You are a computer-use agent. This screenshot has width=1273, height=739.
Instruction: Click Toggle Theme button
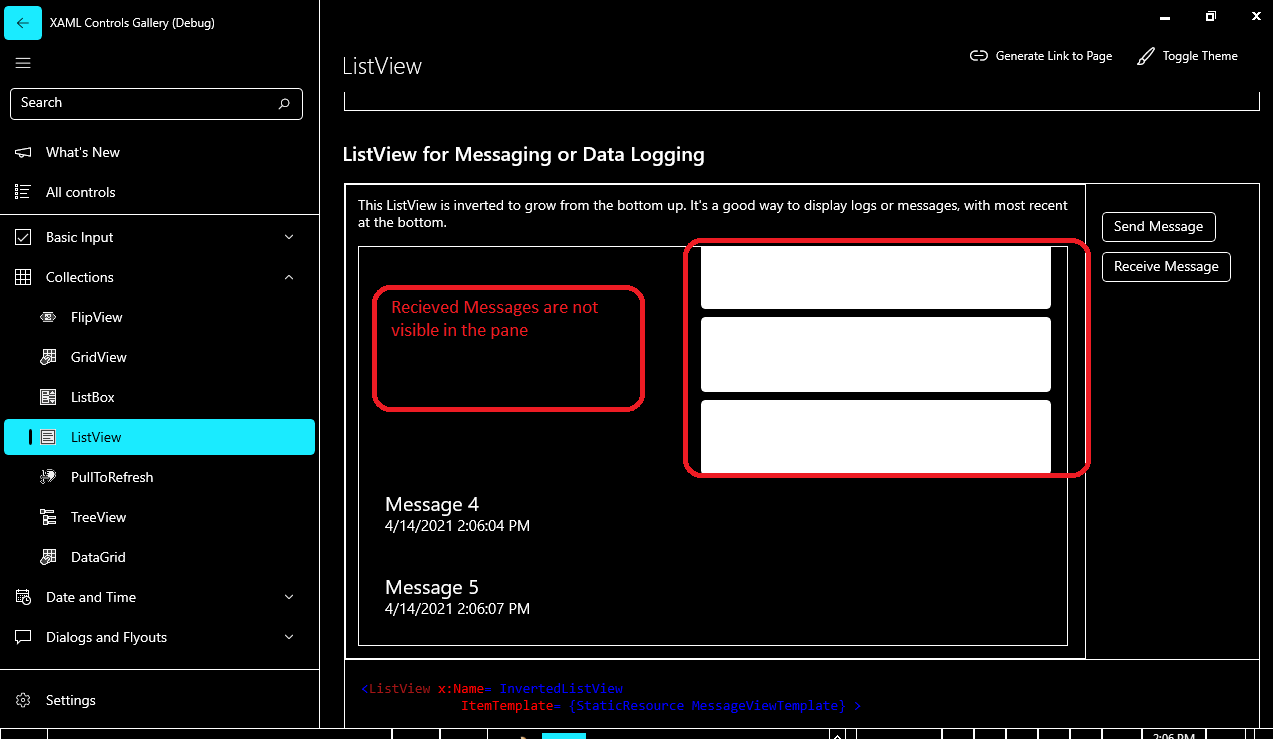(1188, 56)
